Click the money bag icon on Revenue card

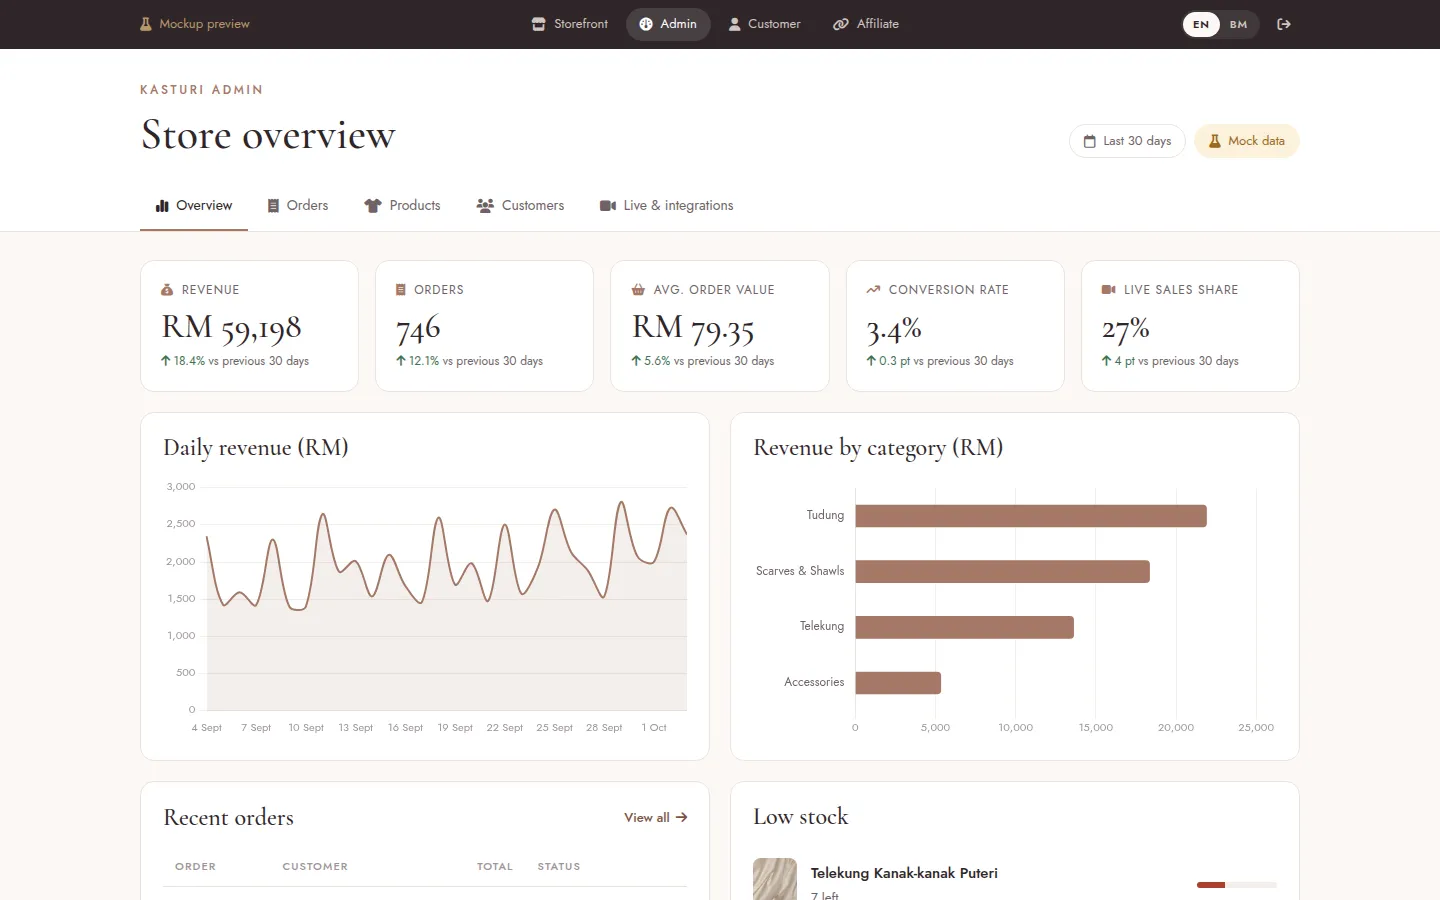167,290
